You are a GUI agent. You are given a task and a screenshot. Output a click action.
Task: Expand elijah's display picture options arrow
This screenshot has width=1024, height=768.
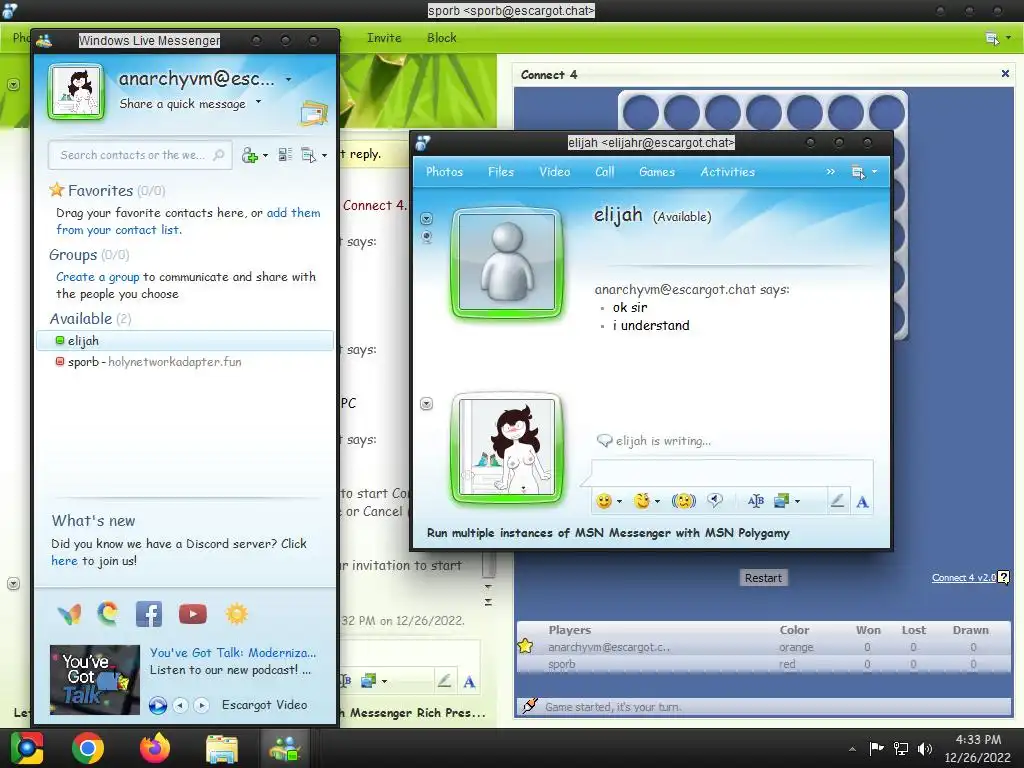tap(426, 218)
